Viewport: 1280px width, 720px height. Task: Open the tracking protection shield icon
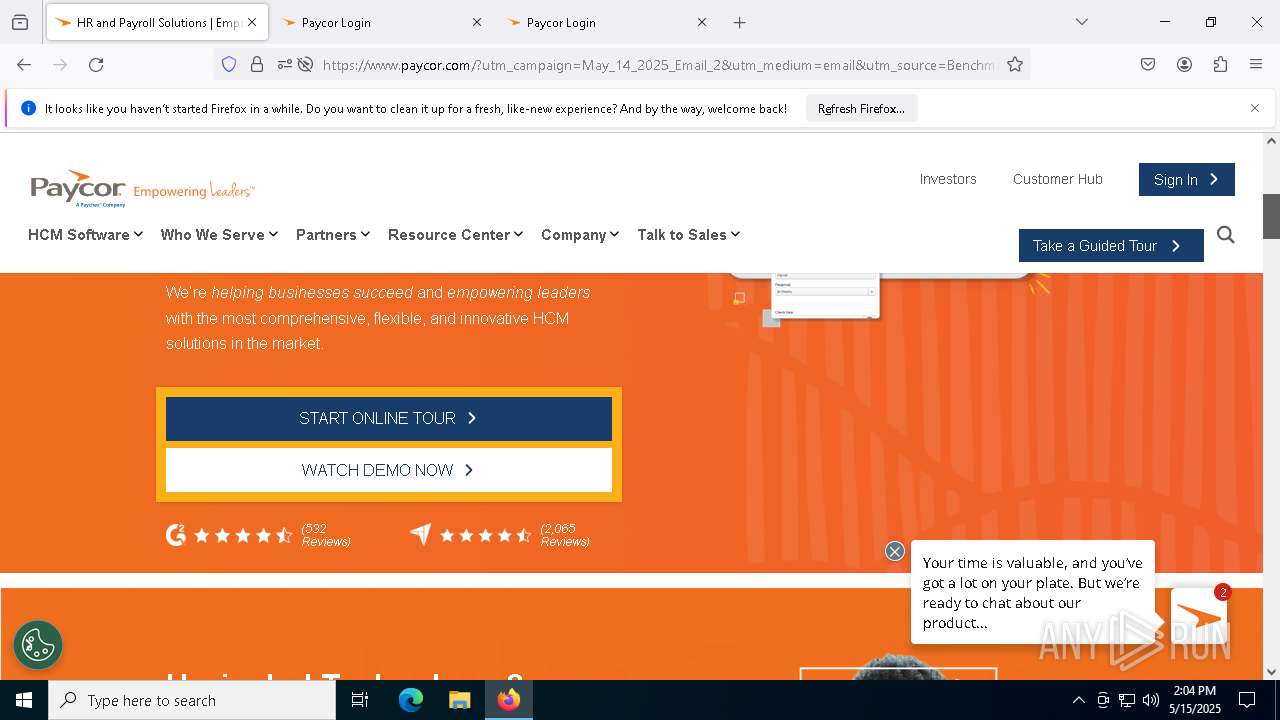229,64
